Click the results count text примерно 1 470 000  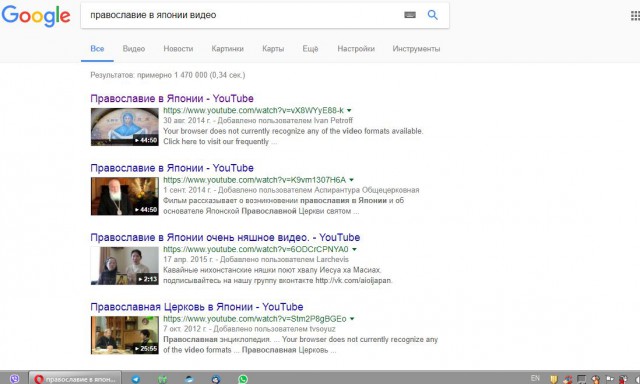172,75
